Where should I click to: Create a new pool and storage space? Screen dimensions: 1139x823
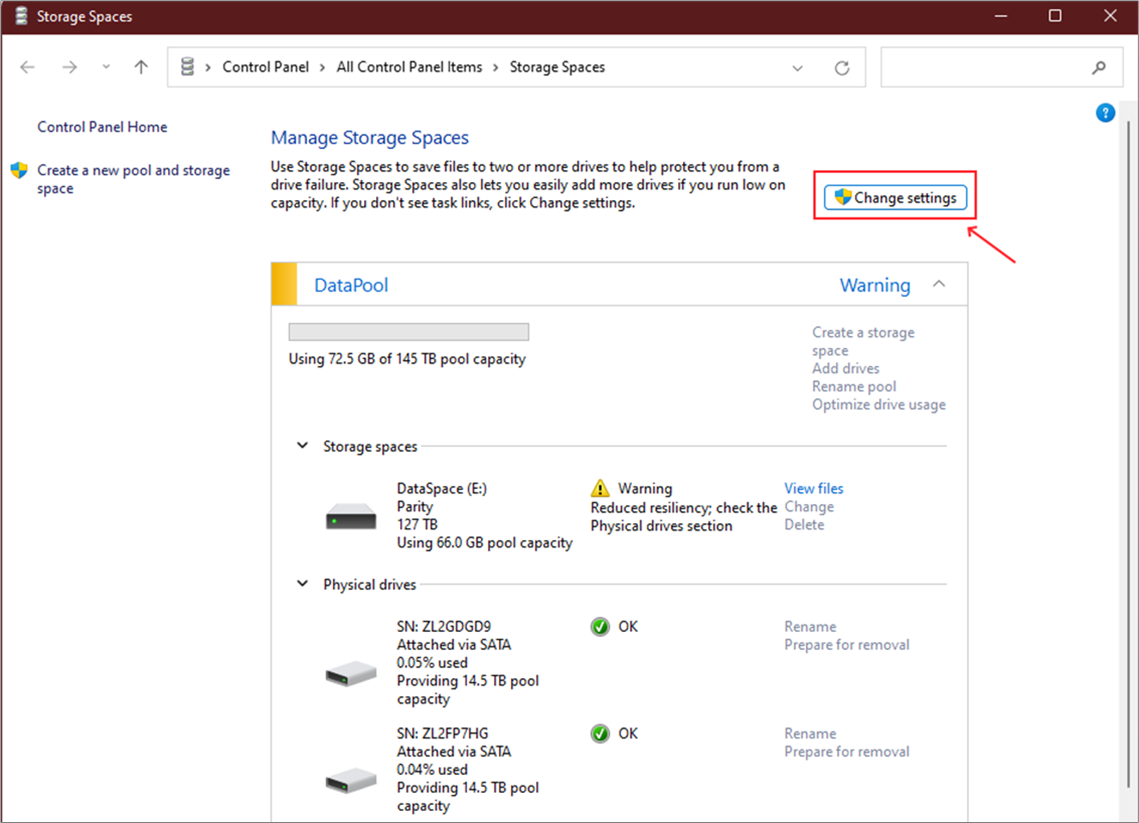134,179
